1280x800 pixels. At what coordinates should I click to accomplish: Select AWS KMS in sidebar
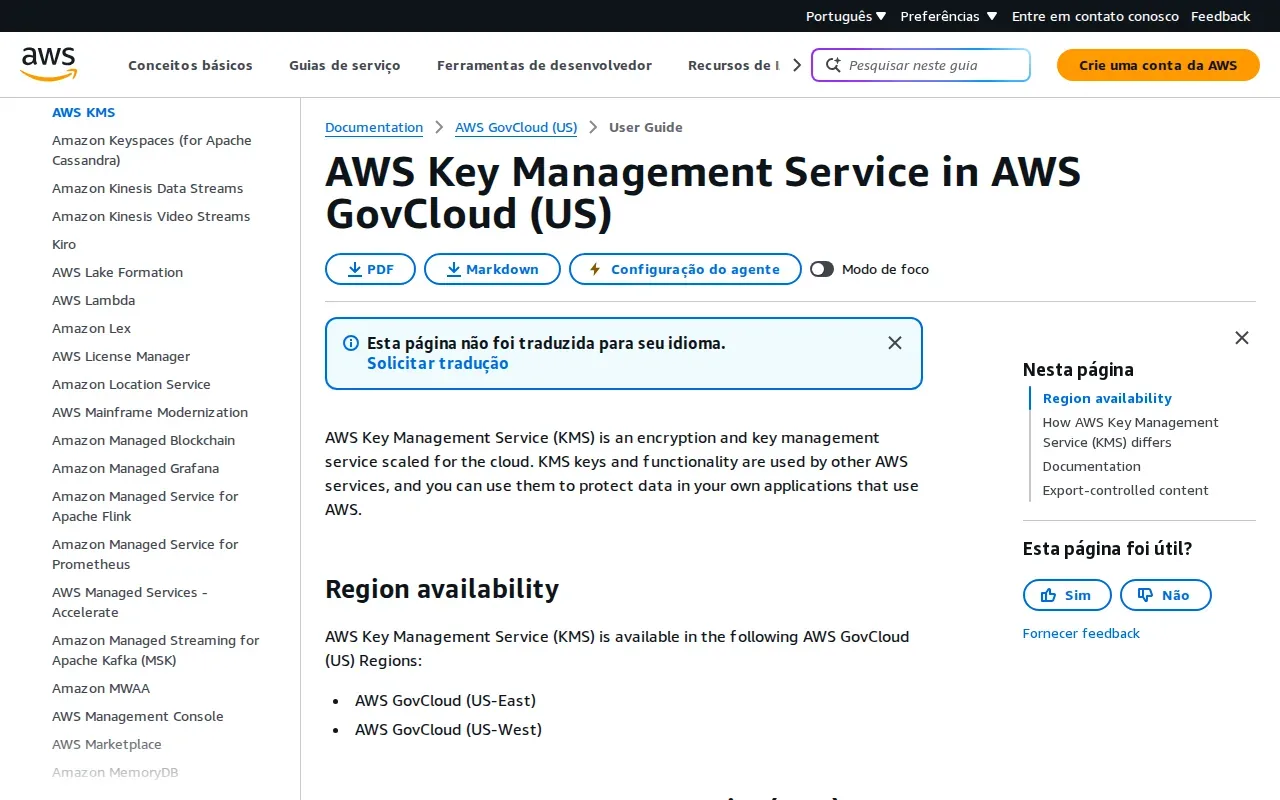[84, 112]
